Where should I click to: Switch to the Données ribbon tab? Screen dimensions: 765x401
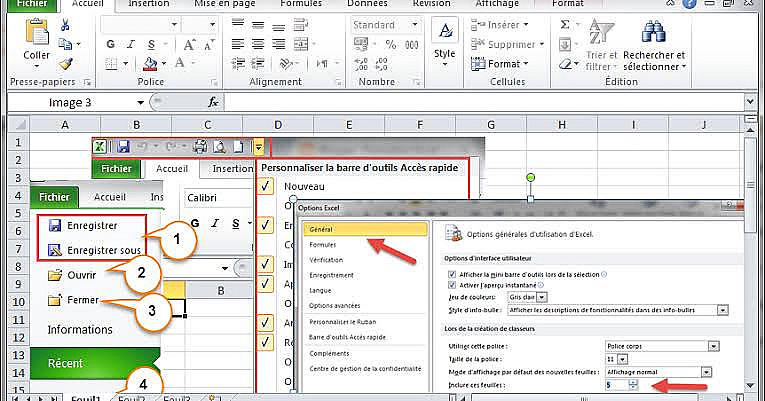(x=367, y=4)
